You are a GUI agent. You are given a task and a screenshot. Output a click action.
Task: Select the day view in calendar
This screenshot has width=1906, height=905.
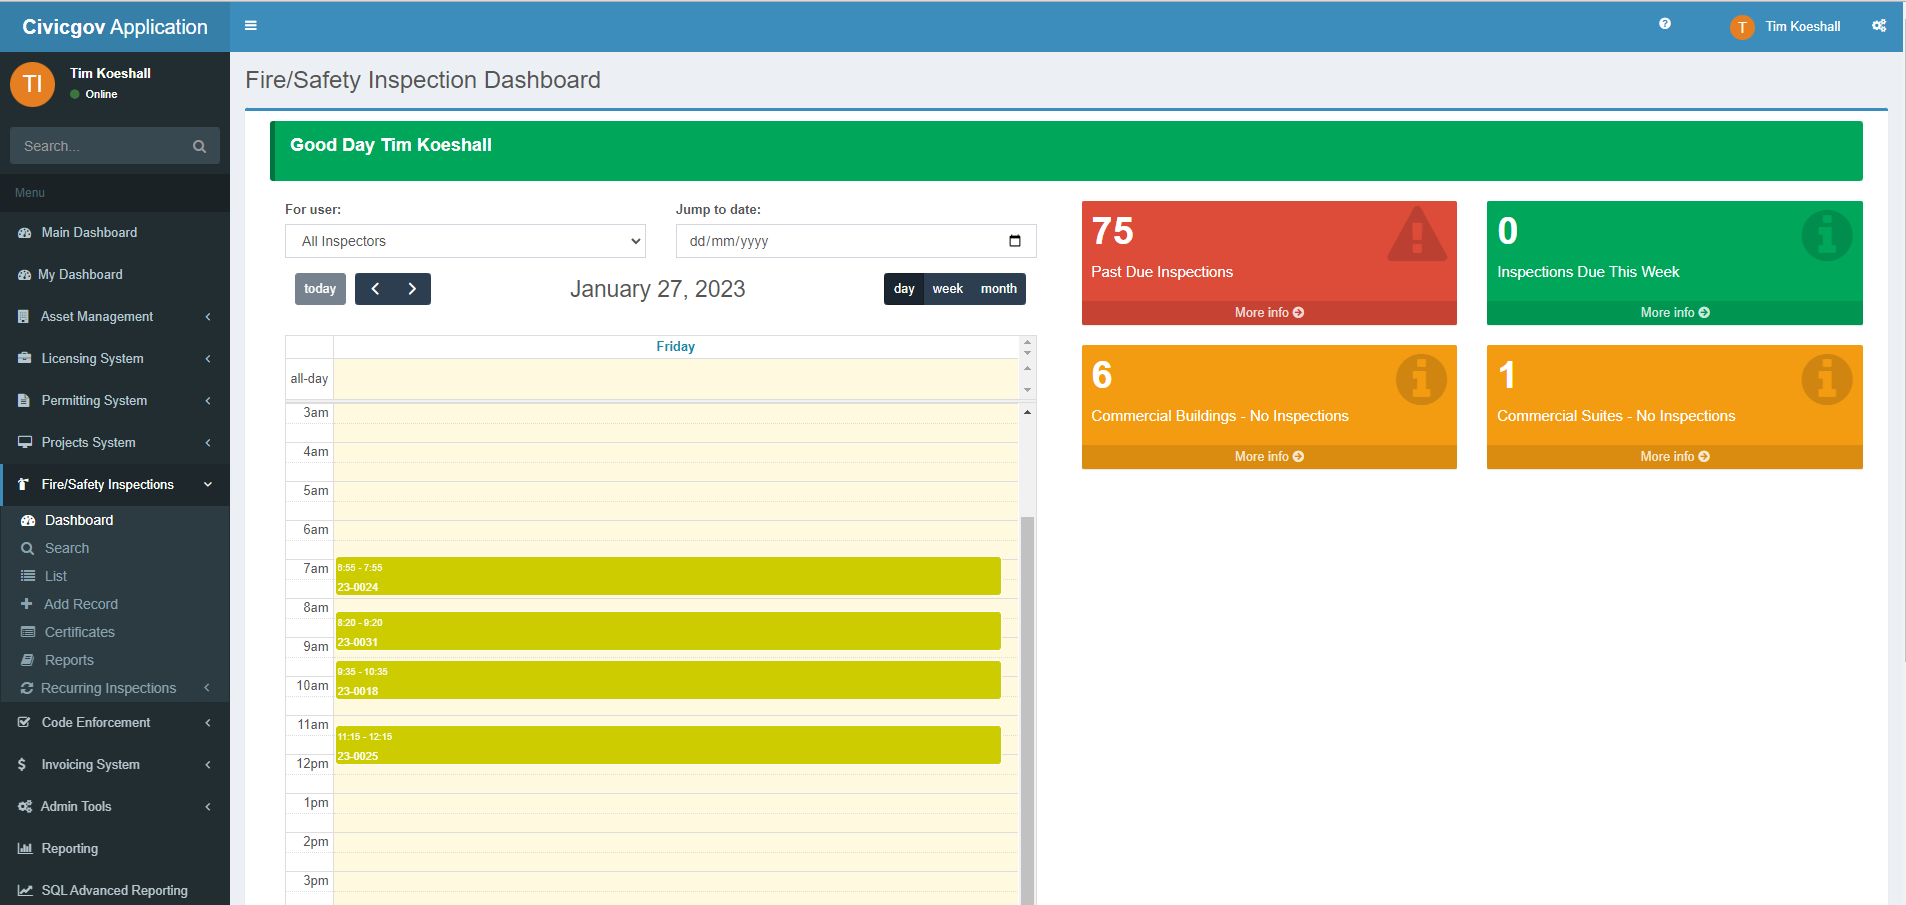coord(904,289)
